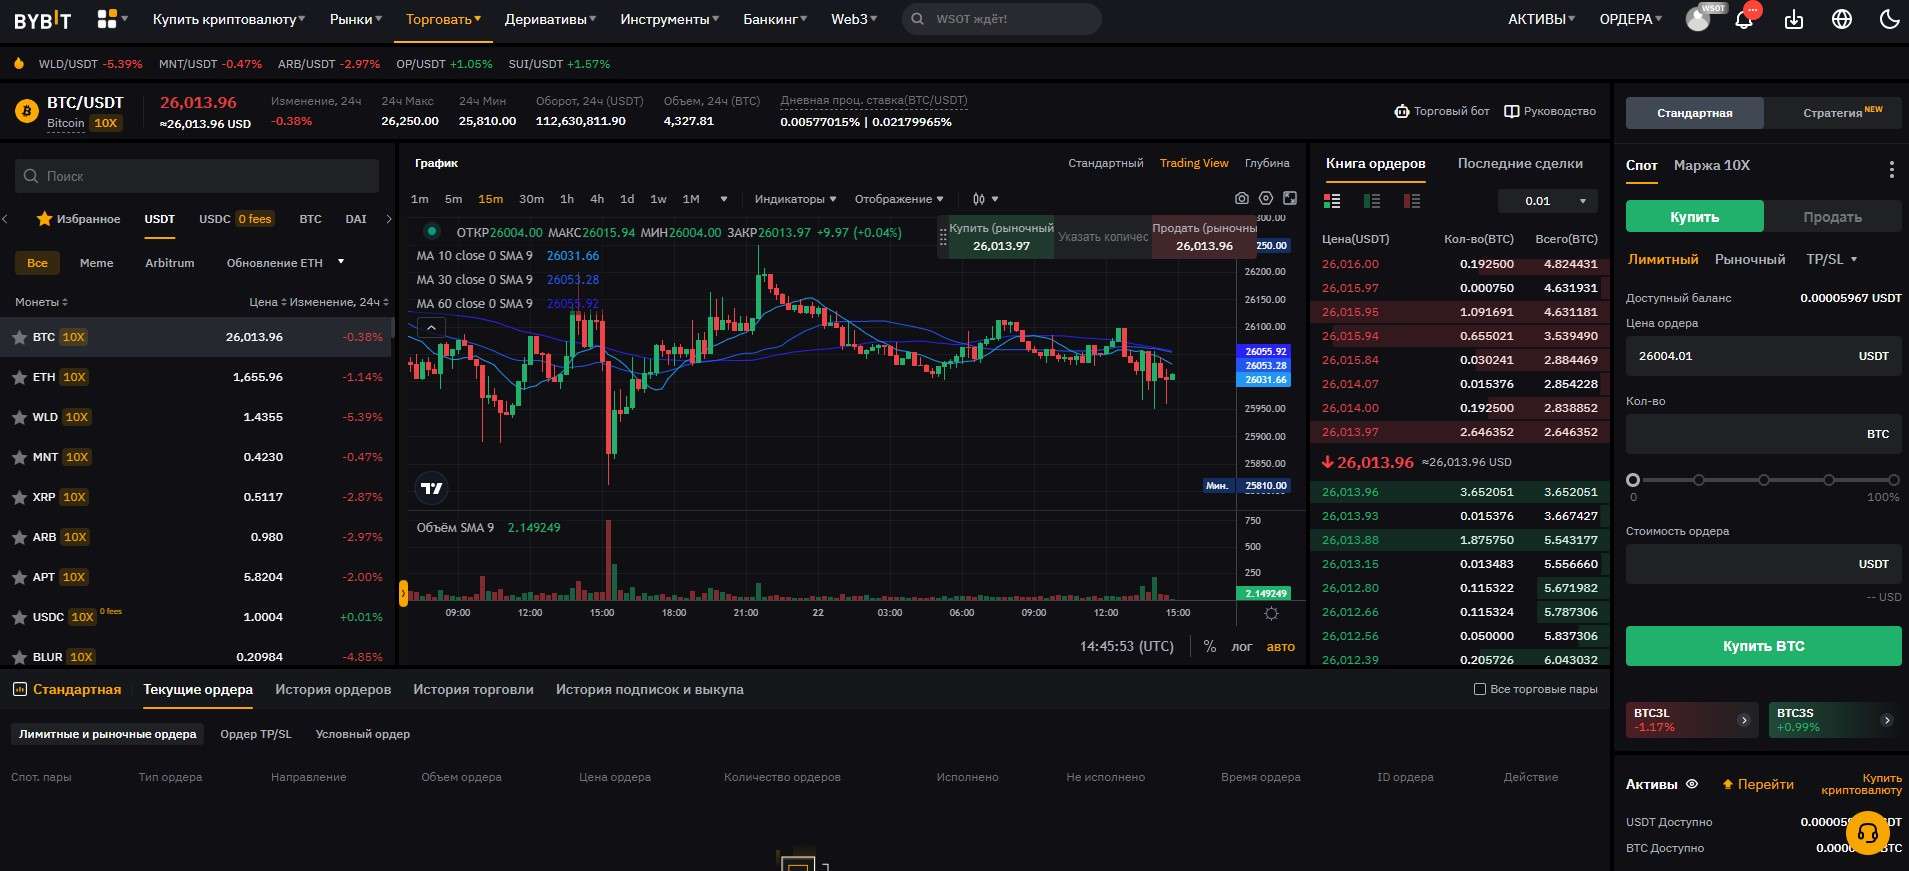The width and height of the screenshot is (1909, 871).
Task: Select the 1h chart interval
Action: [x=567, y=199]
